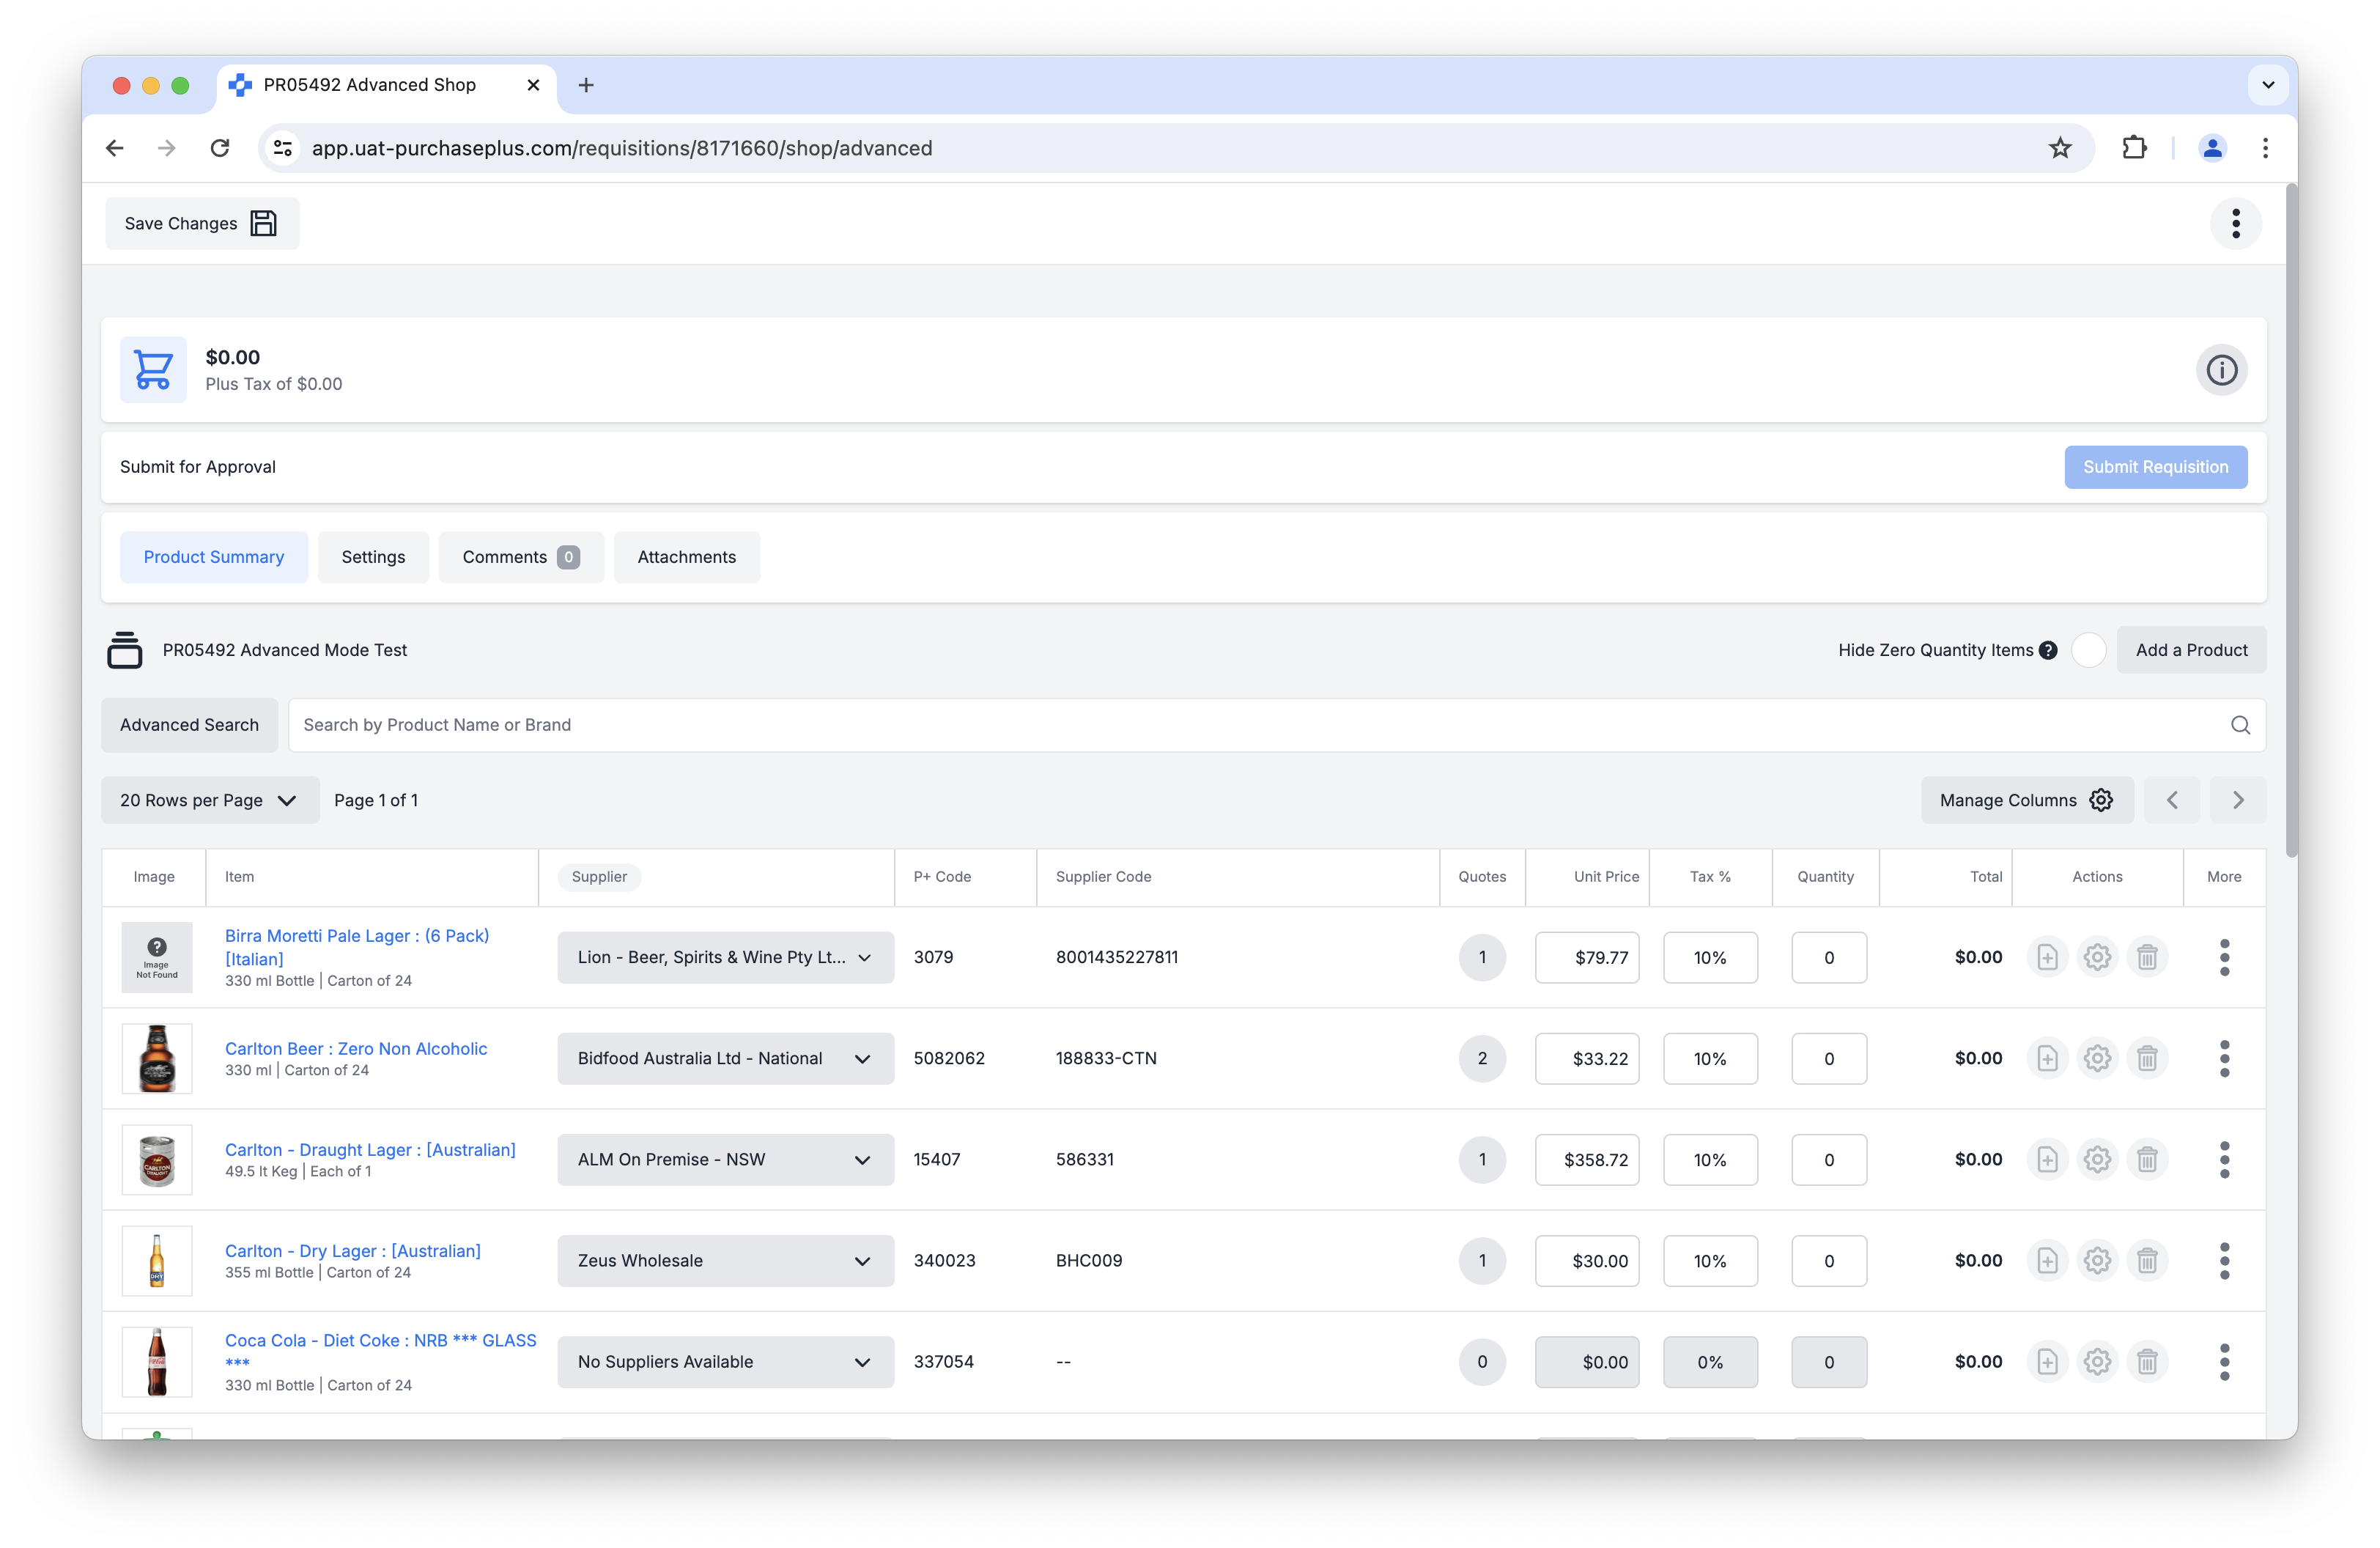Expand the 20 Rows per Page dropdown
This screenshot has height=1548, width=2380.
click(x=210, y=800)
